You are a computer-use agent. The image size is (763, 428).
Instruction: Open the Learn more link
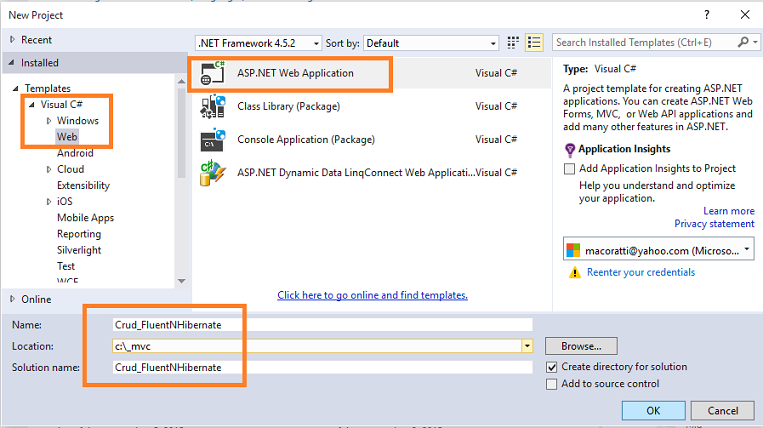(728, 211)
